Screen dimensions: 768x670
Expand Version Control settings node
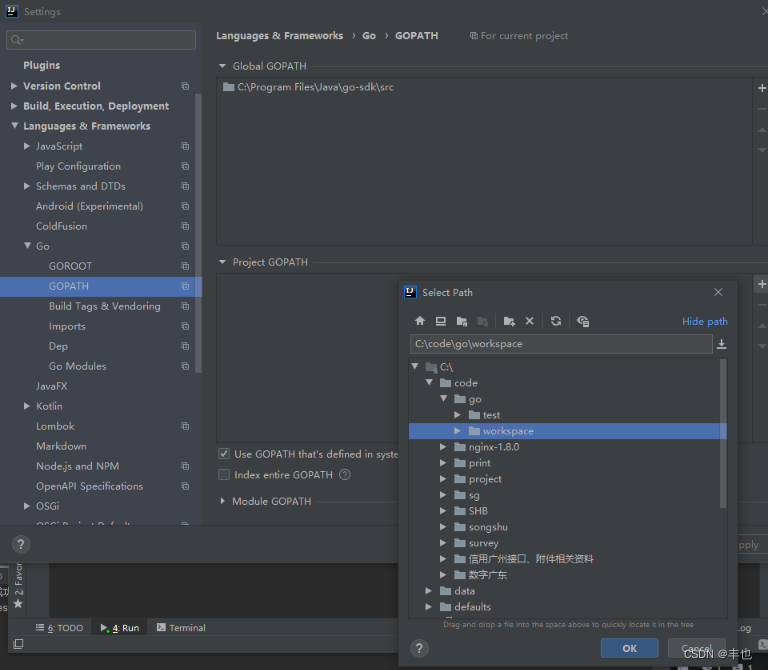(x=14, y=86)
